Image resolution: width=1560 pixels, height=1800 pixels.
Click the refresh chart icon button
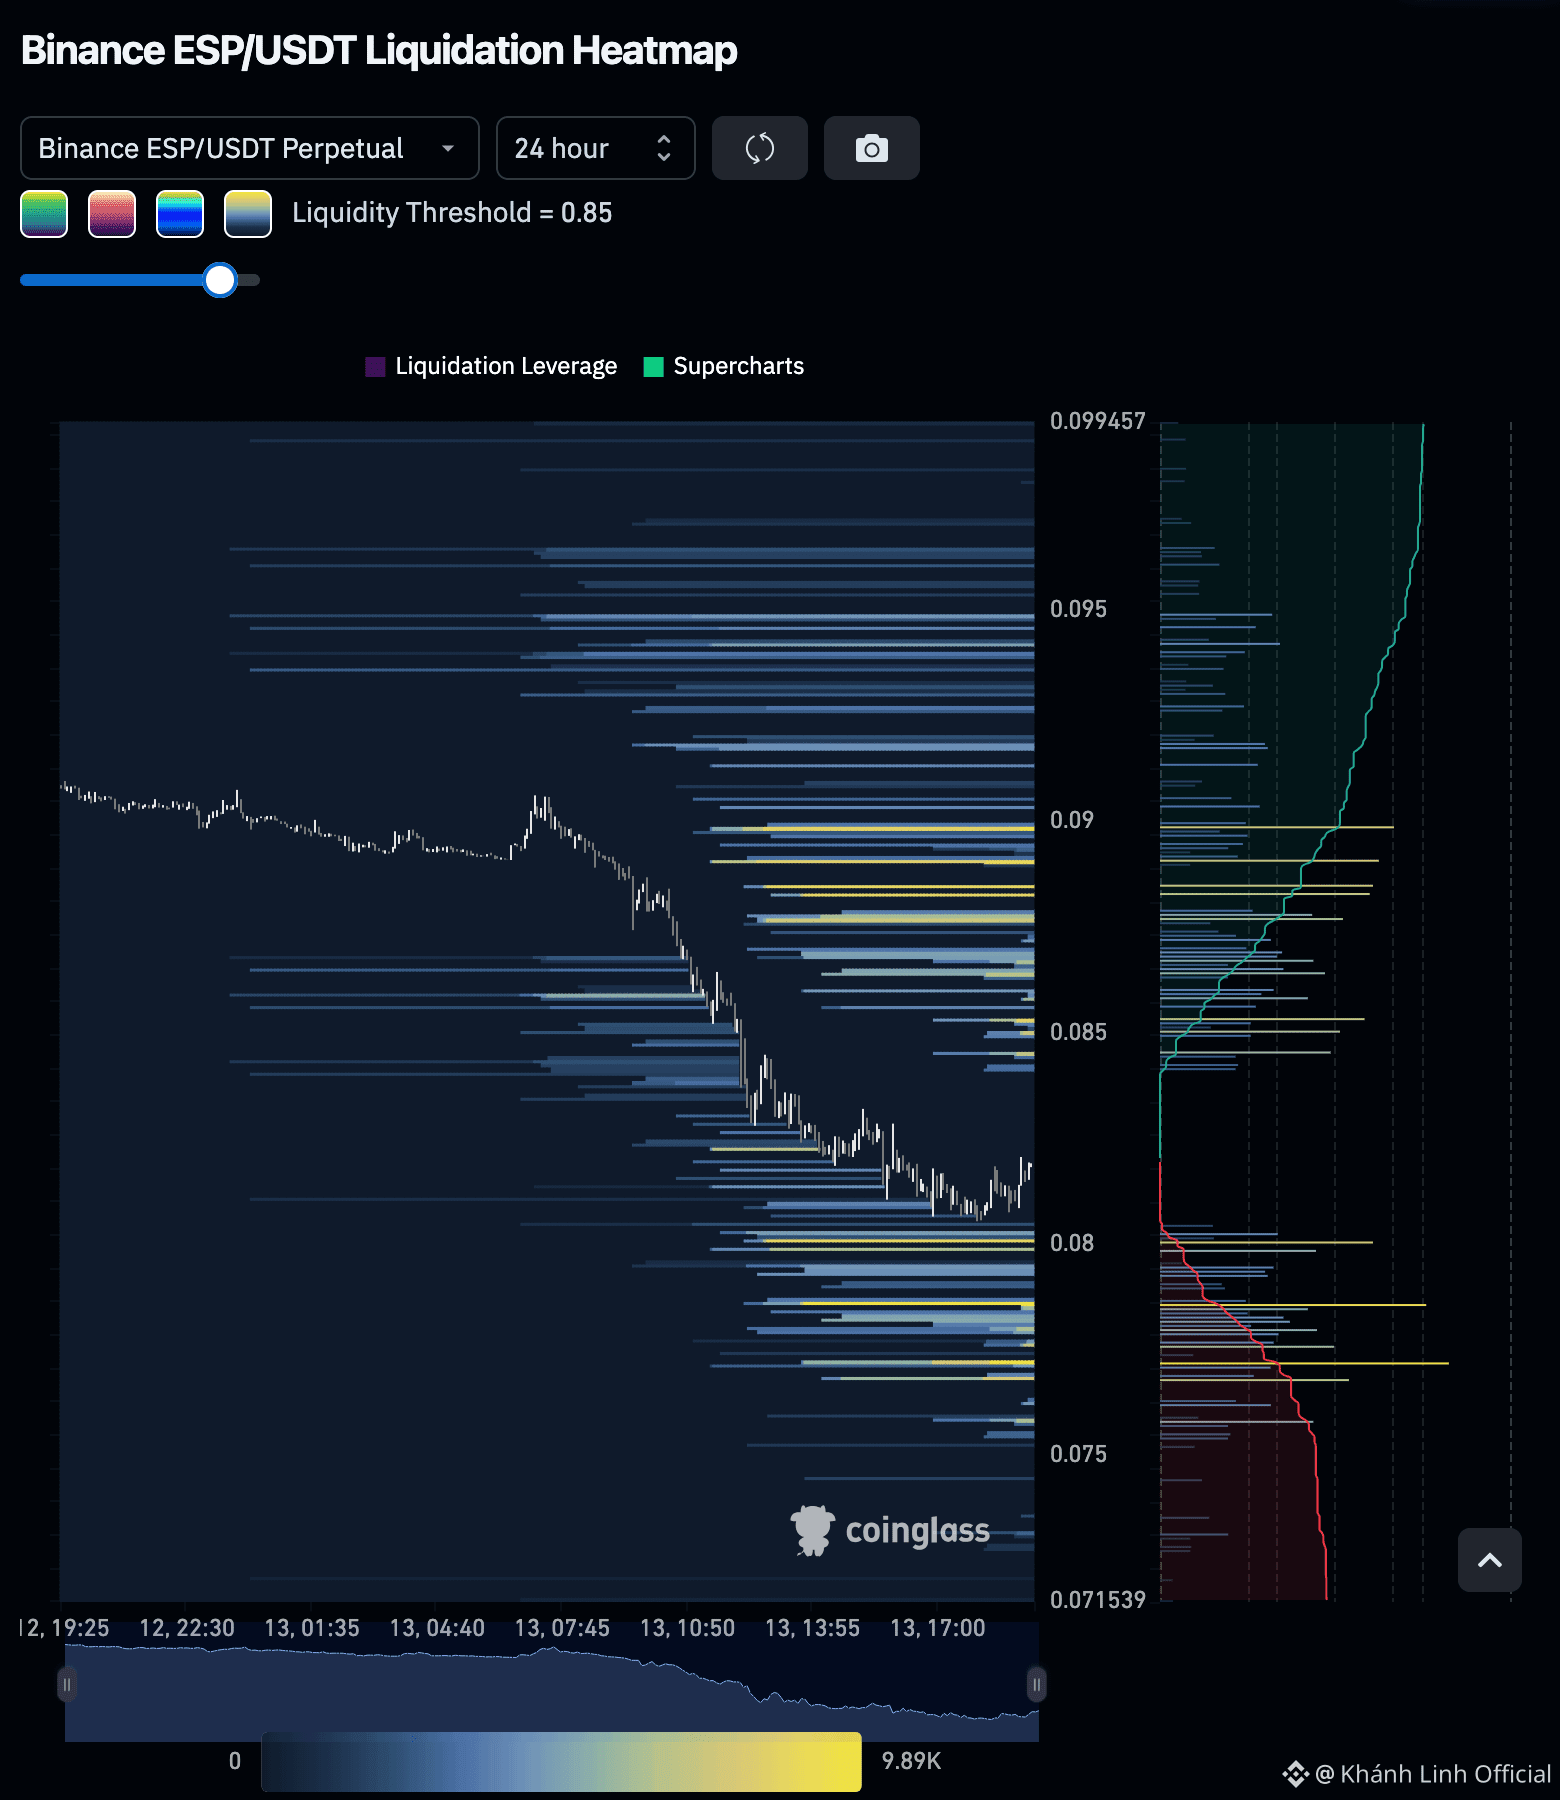click(x=760, y=148)
